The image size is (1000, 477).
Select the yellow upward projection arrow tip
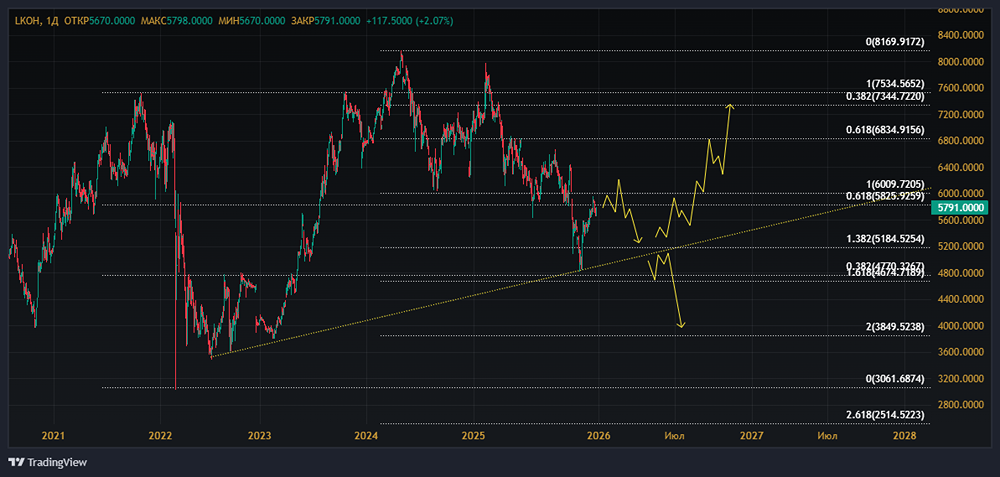point(732,104)
